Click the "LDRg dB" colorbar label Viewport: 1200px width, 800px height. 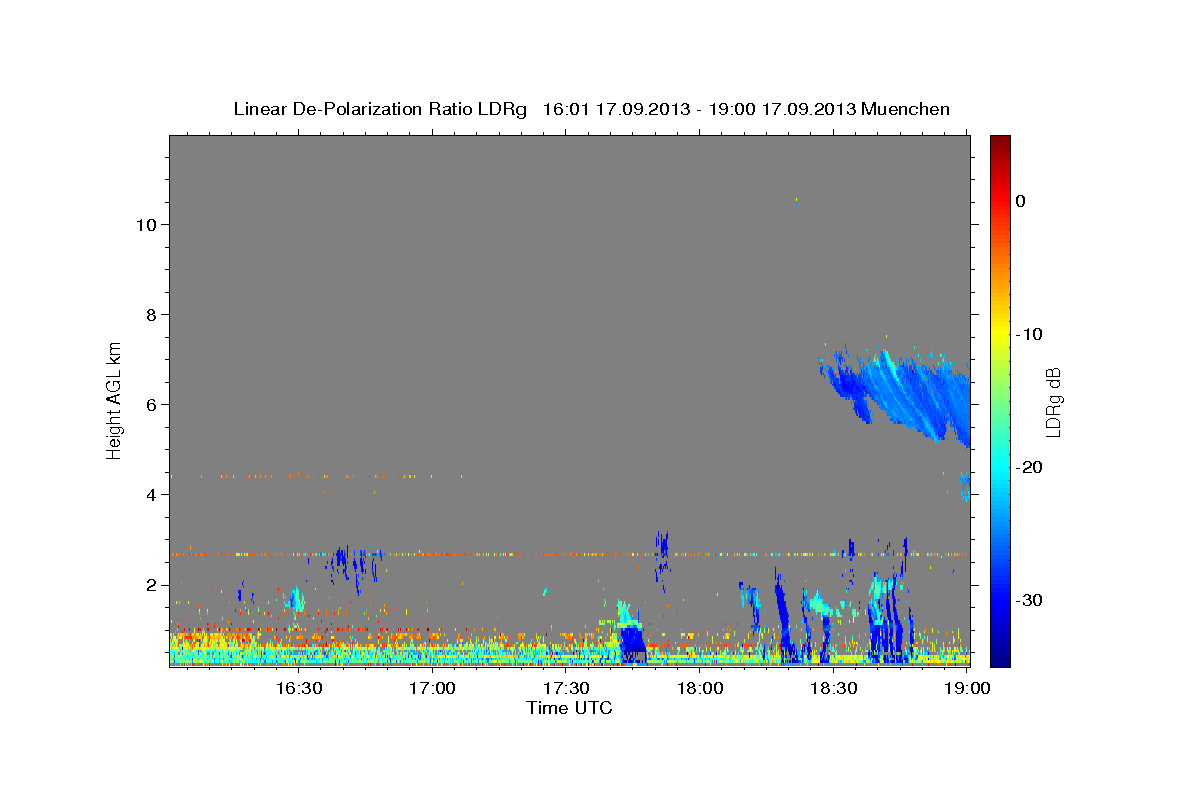(1053, 403)
